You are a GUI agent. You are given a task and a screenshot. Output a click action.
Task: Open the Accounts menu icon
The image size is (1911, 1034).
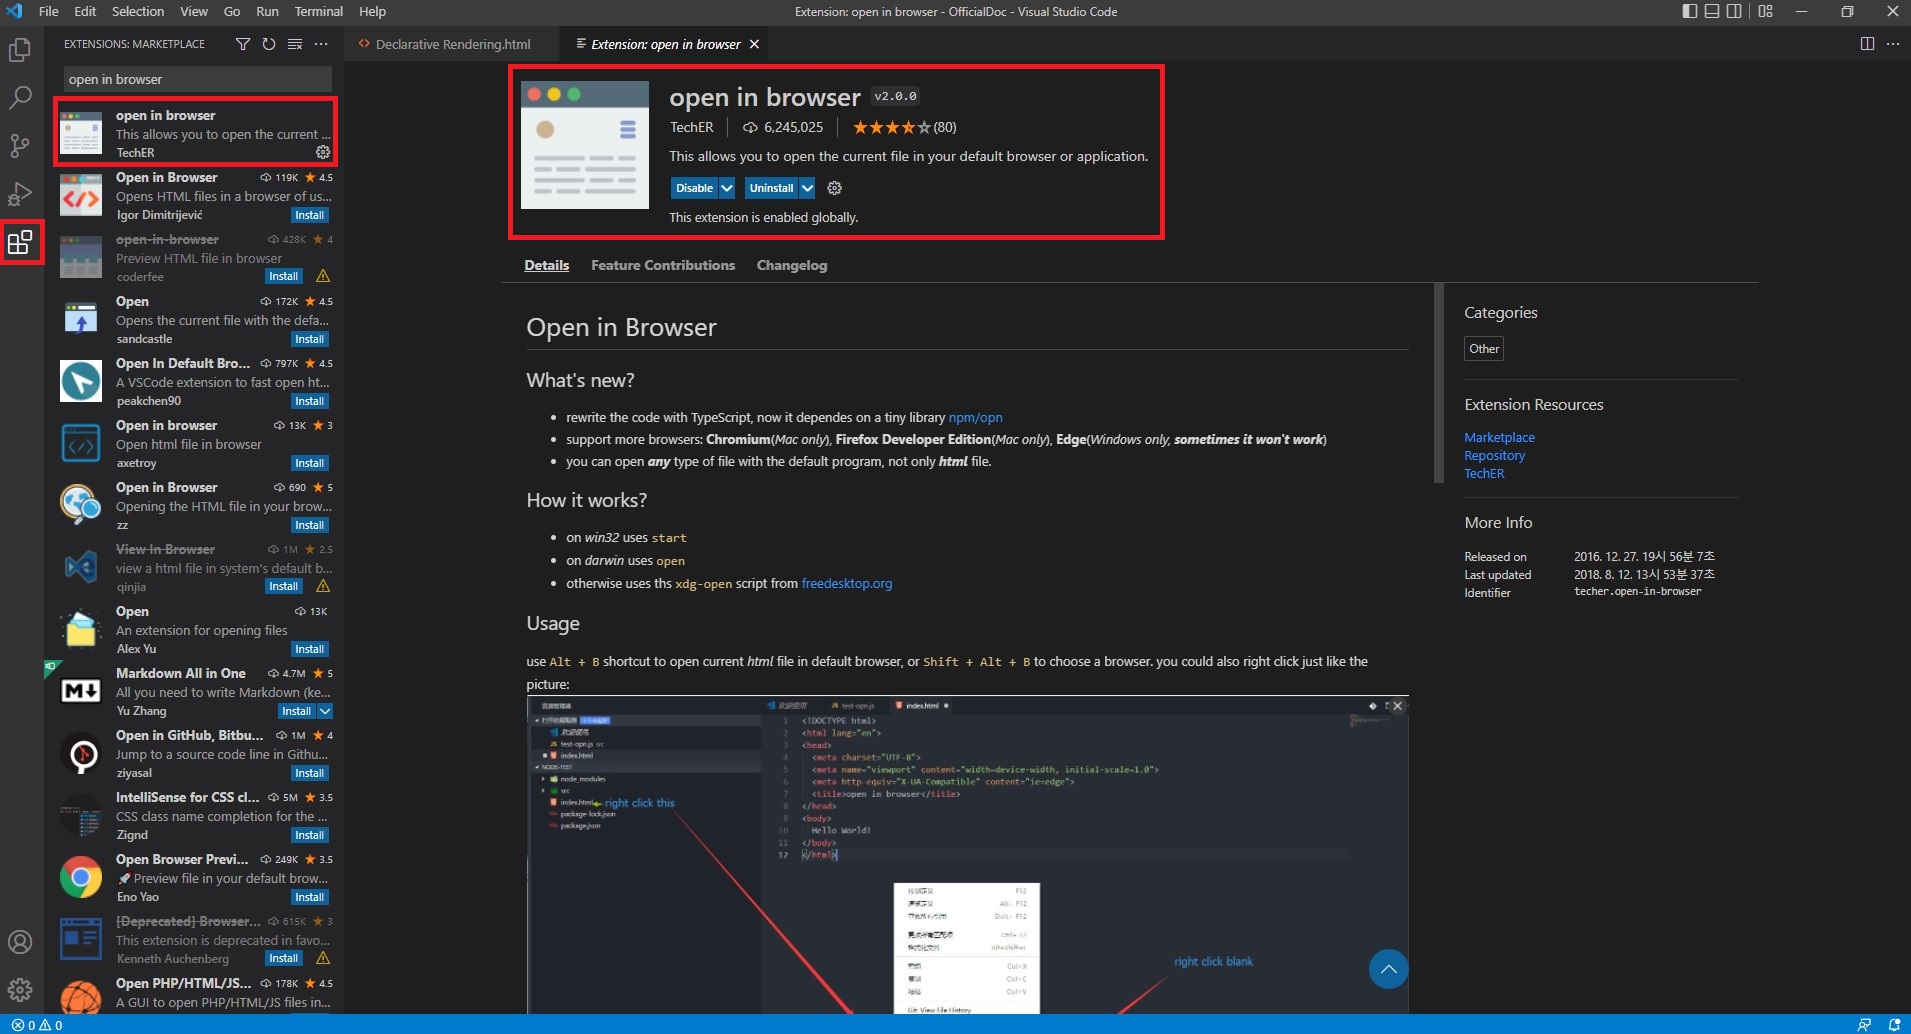(20, 942)
